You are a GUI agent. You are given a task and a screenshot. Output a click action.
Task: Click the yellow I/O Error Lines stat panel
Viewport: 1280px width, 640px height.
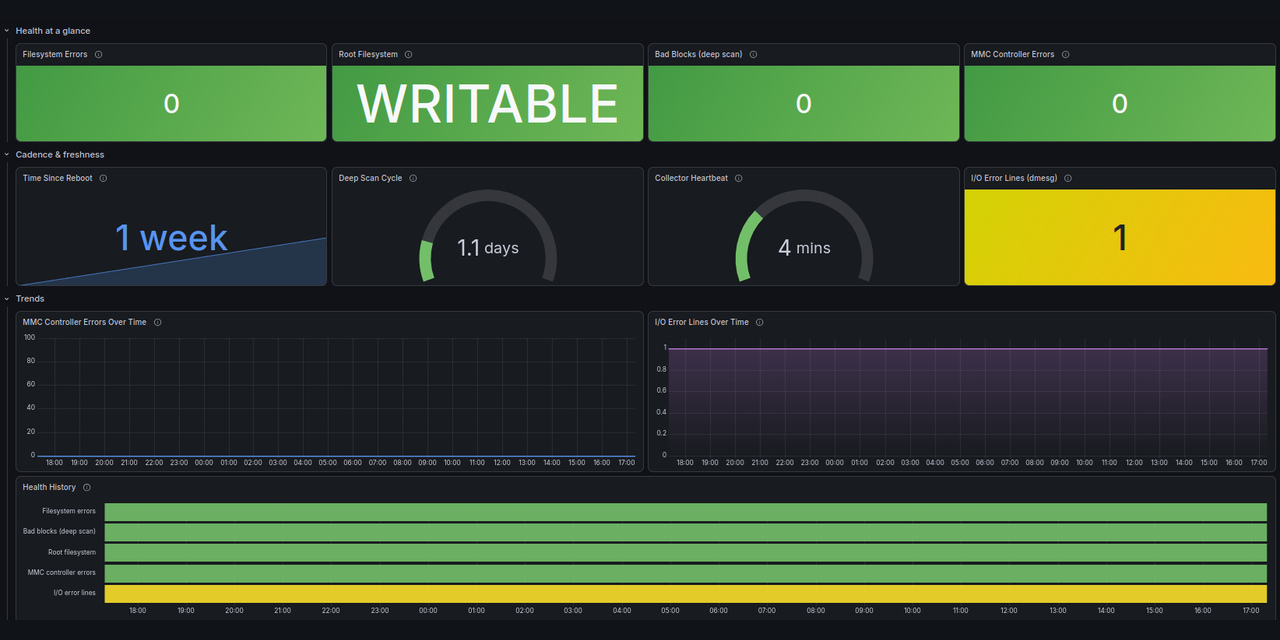(x=1120, y=237)
